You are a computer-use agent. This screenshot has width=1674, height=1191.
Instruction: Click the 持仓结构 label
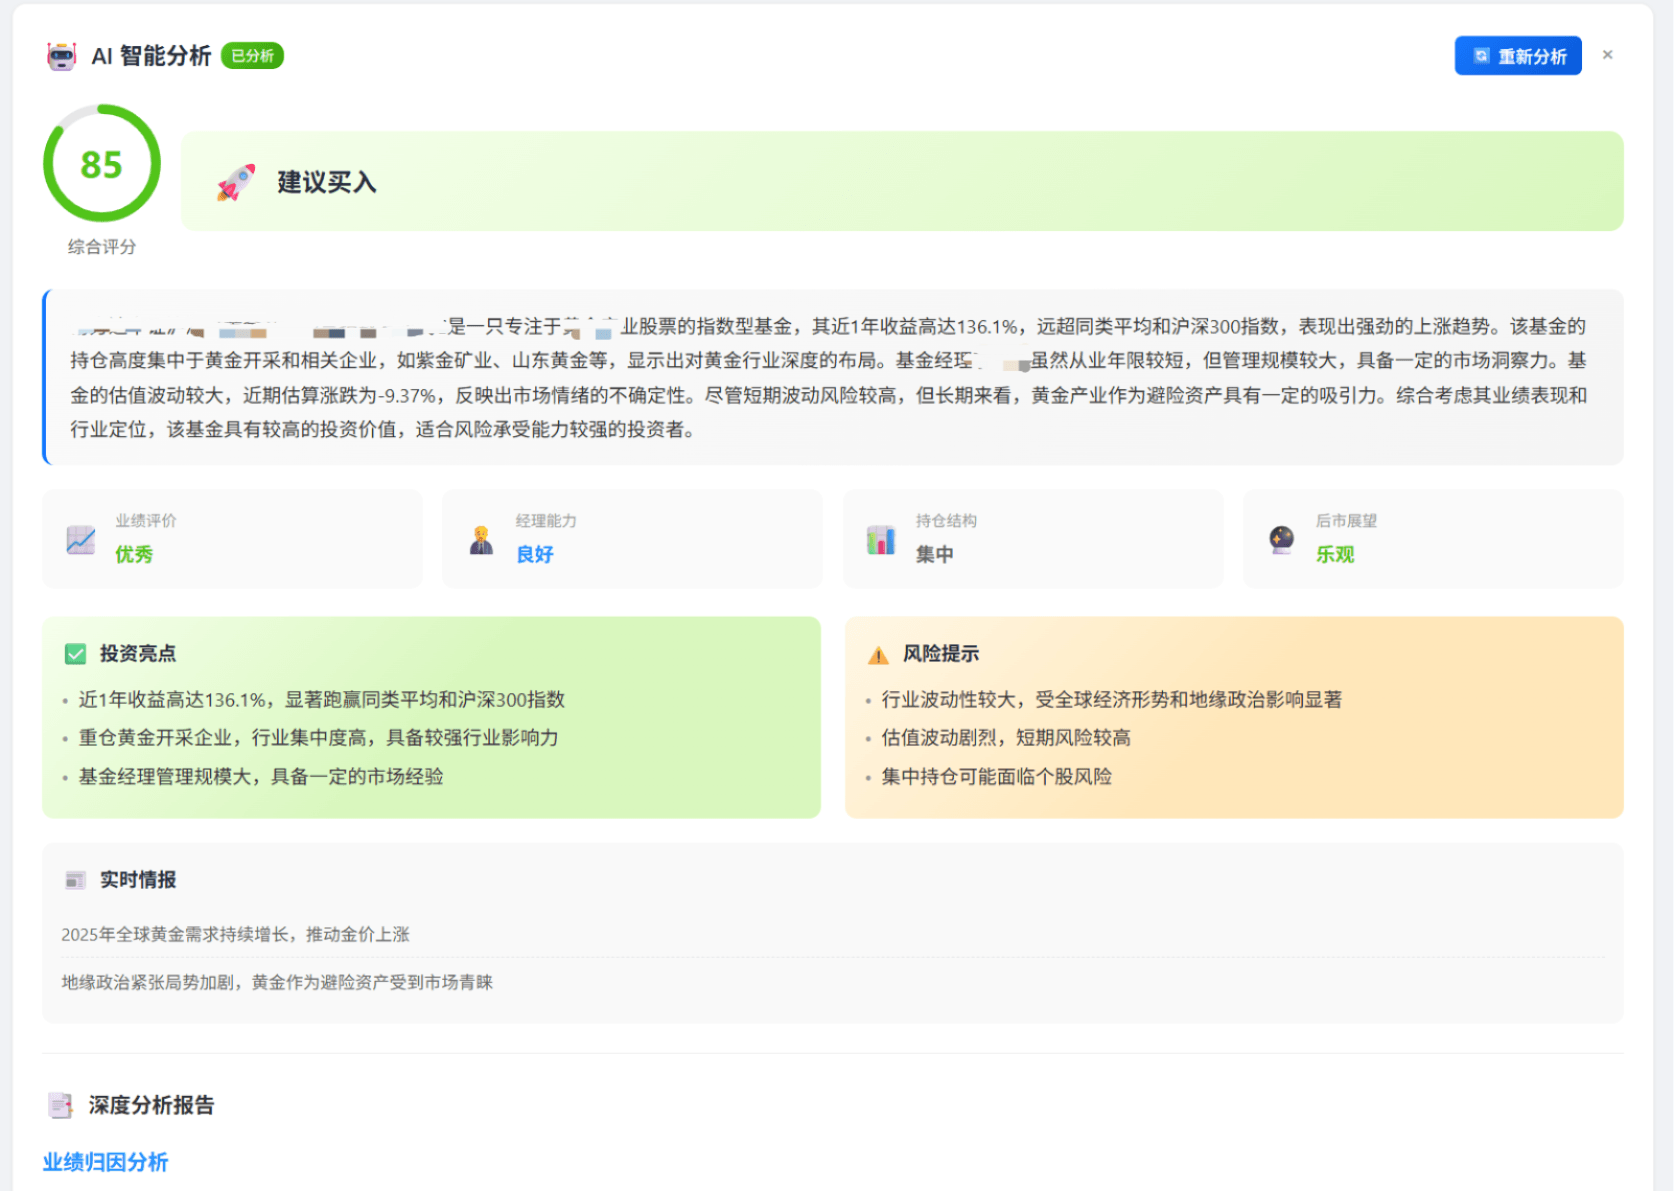pyautogui.click(x=946, y=521)
